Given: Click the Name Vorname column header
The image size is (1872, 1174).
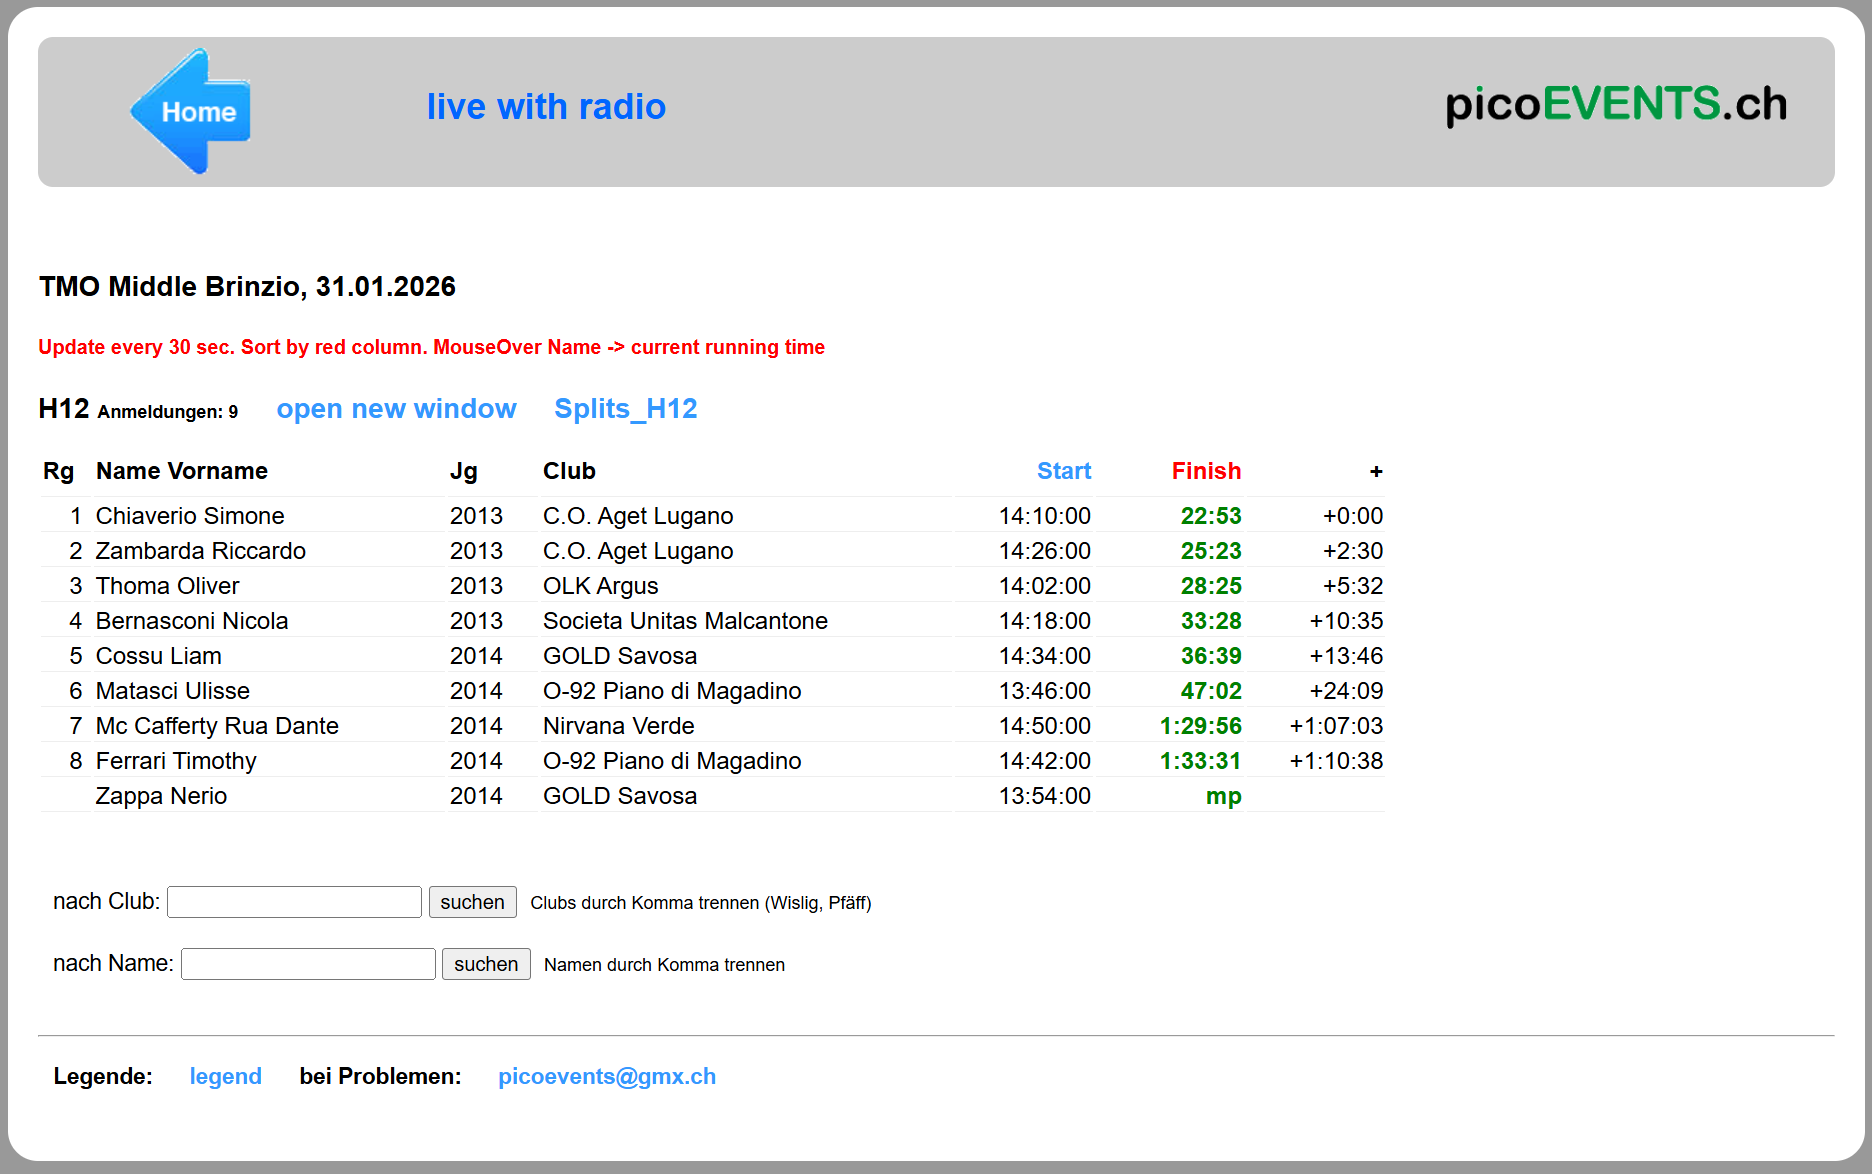Looking at the screenshot, I should click(181, 471).
